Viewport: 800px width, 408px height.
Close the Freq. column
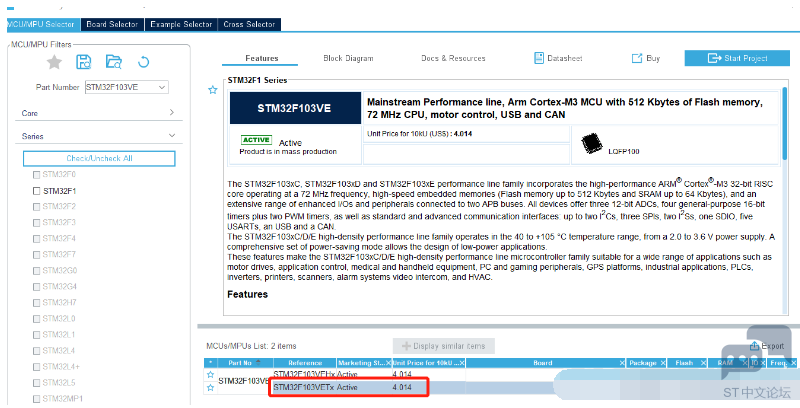tap(793, 363)
